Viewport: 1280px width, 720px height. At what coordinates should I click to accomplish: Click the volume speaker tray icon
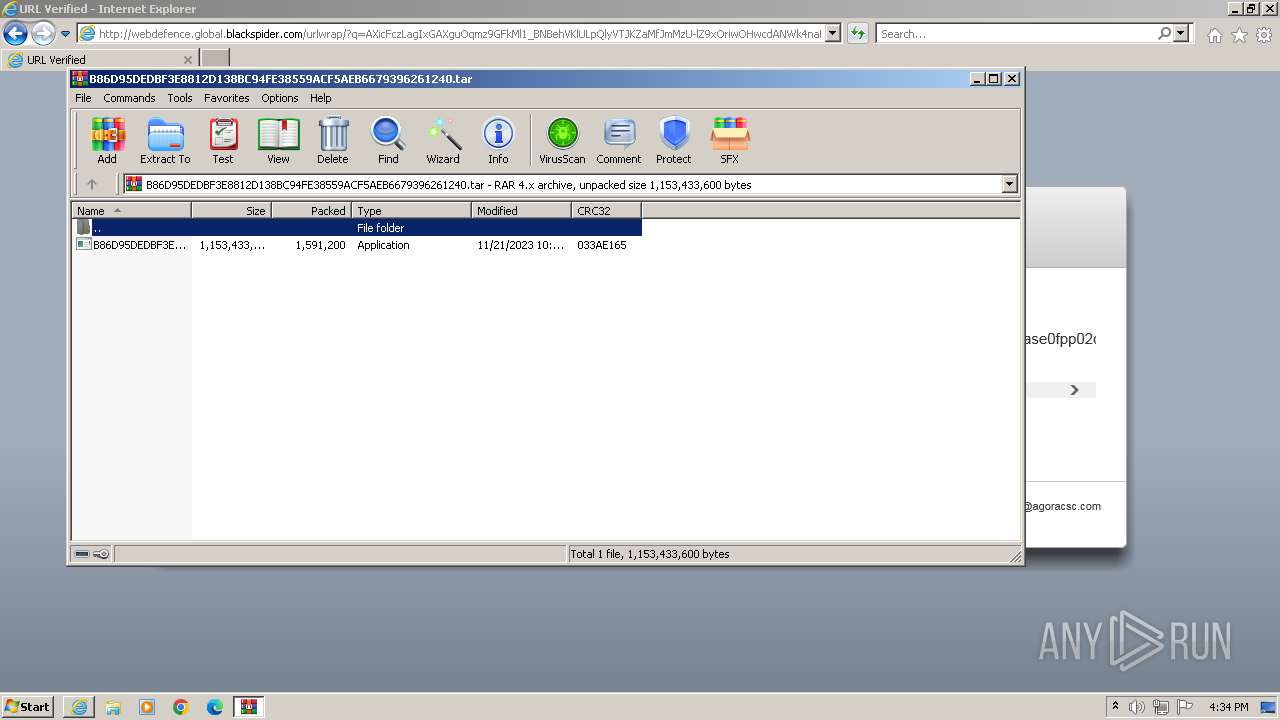(1137, 707)
